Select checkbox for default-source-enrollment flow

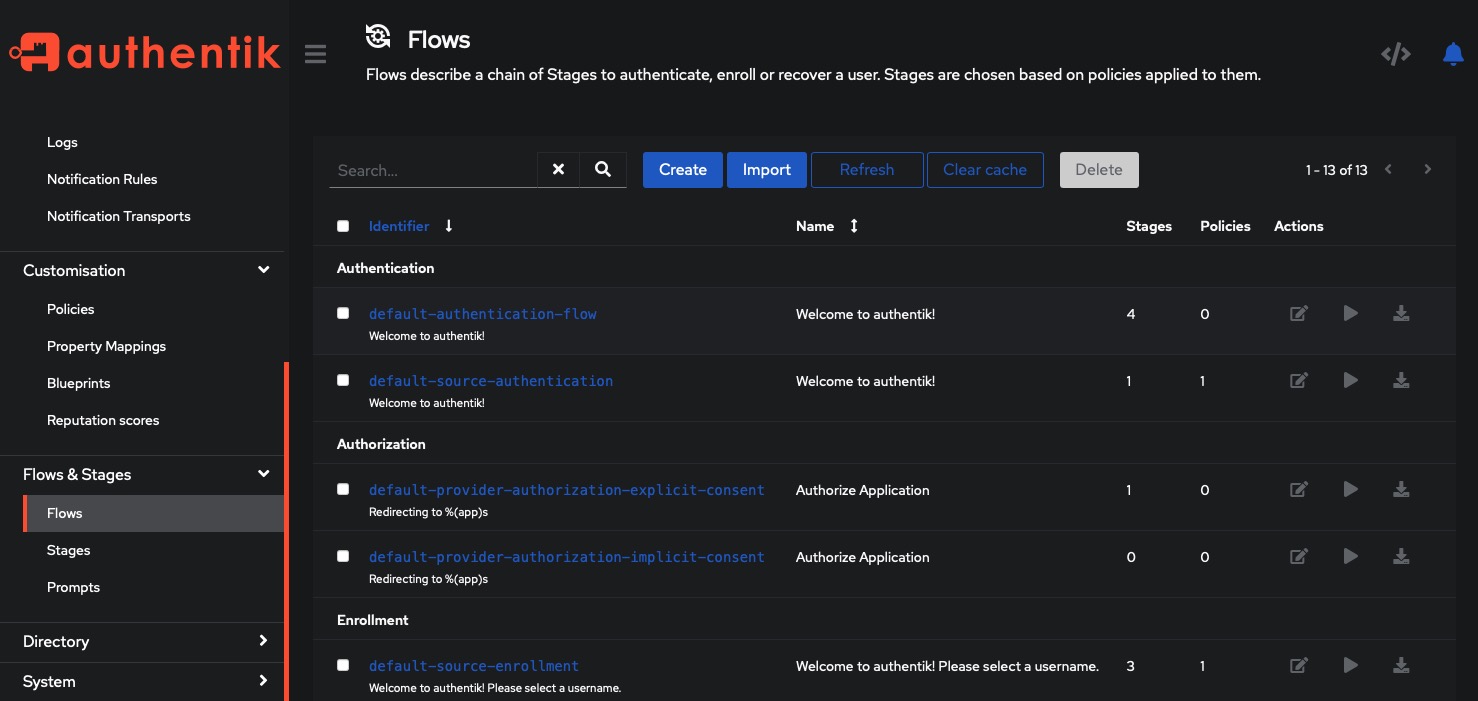point(343,665)
